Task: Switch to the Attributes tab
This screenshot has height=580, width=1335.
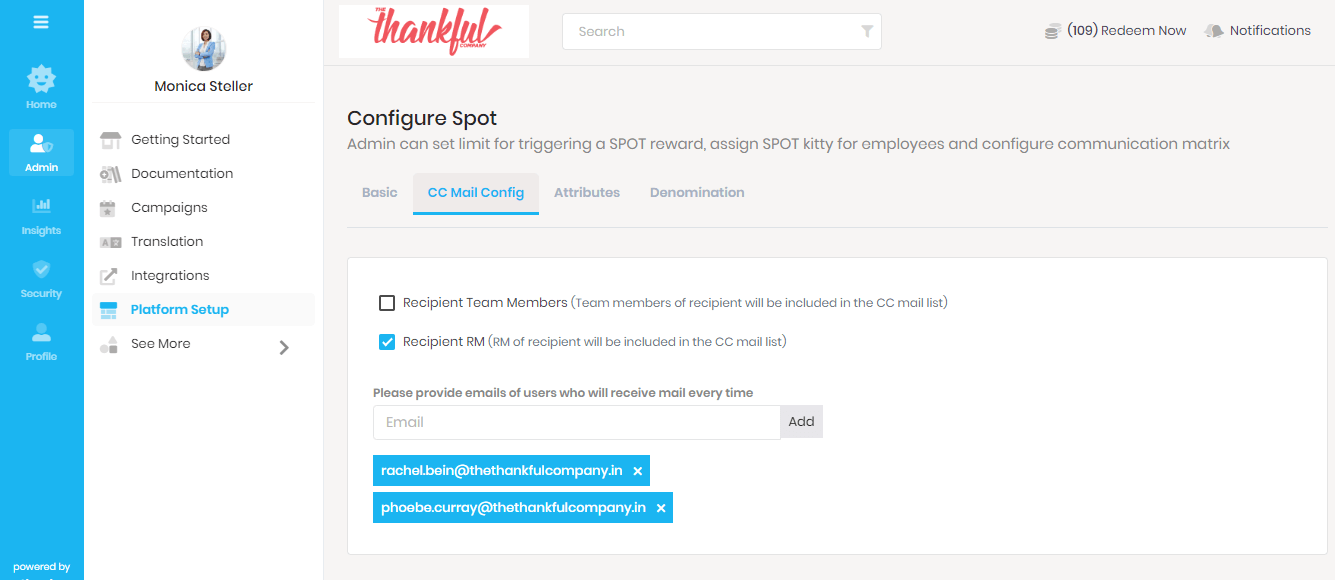Action: [587, 193]
